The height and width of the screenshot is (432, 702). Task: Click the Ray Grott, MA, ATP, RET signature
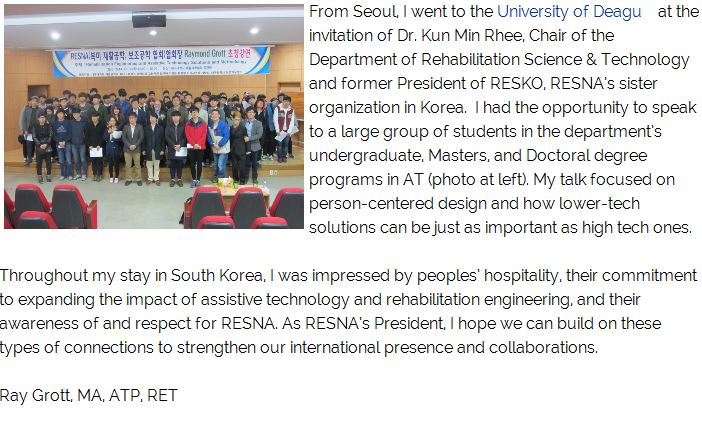(89, 395)
